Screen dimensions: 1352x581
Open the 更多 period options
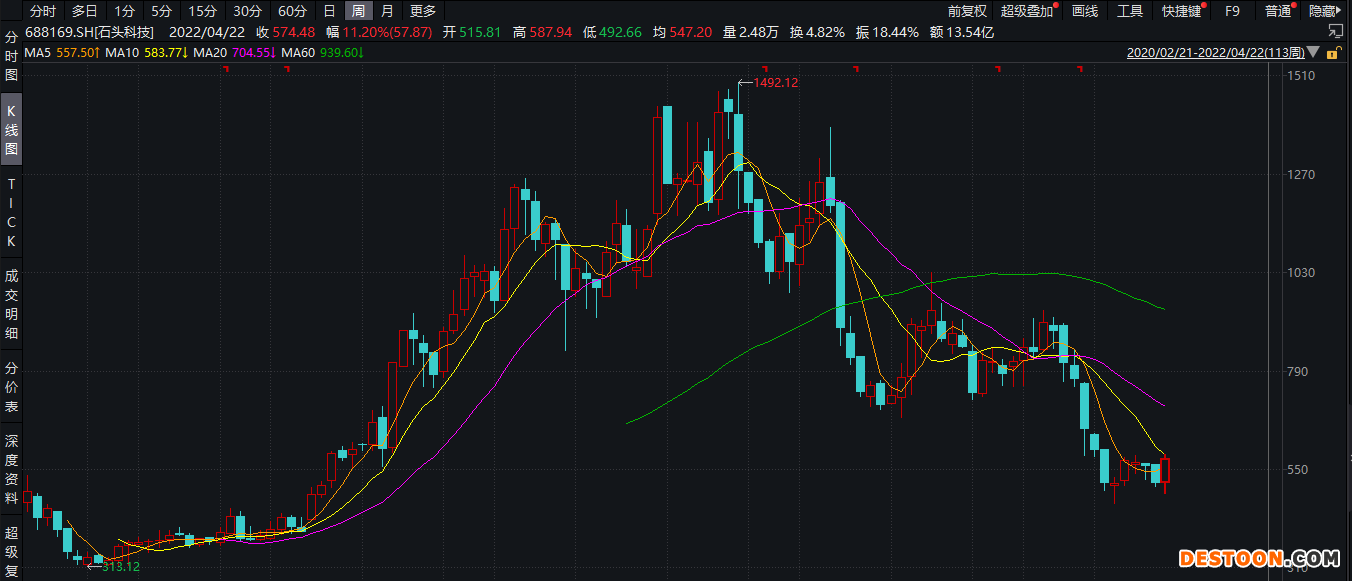(x=423, y=11)
